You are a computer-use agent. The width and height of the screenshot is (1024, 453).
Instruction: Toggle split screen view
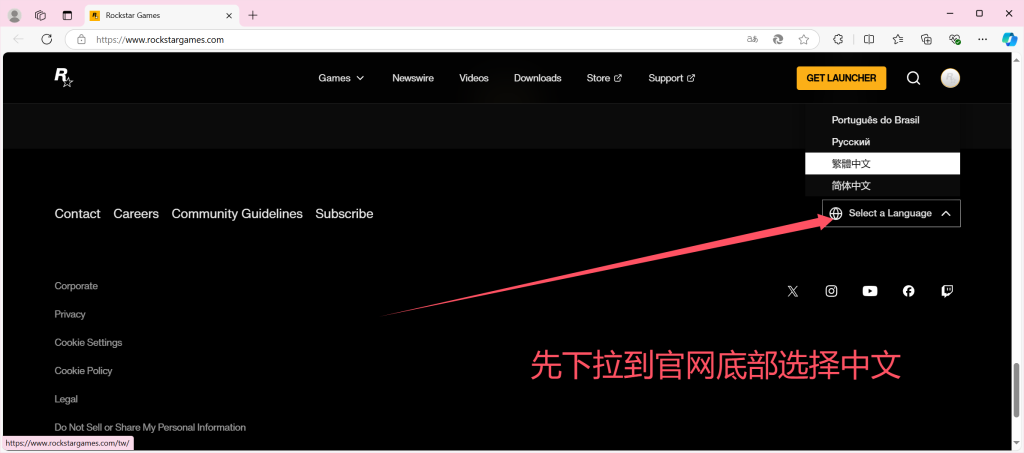point(869,39)
